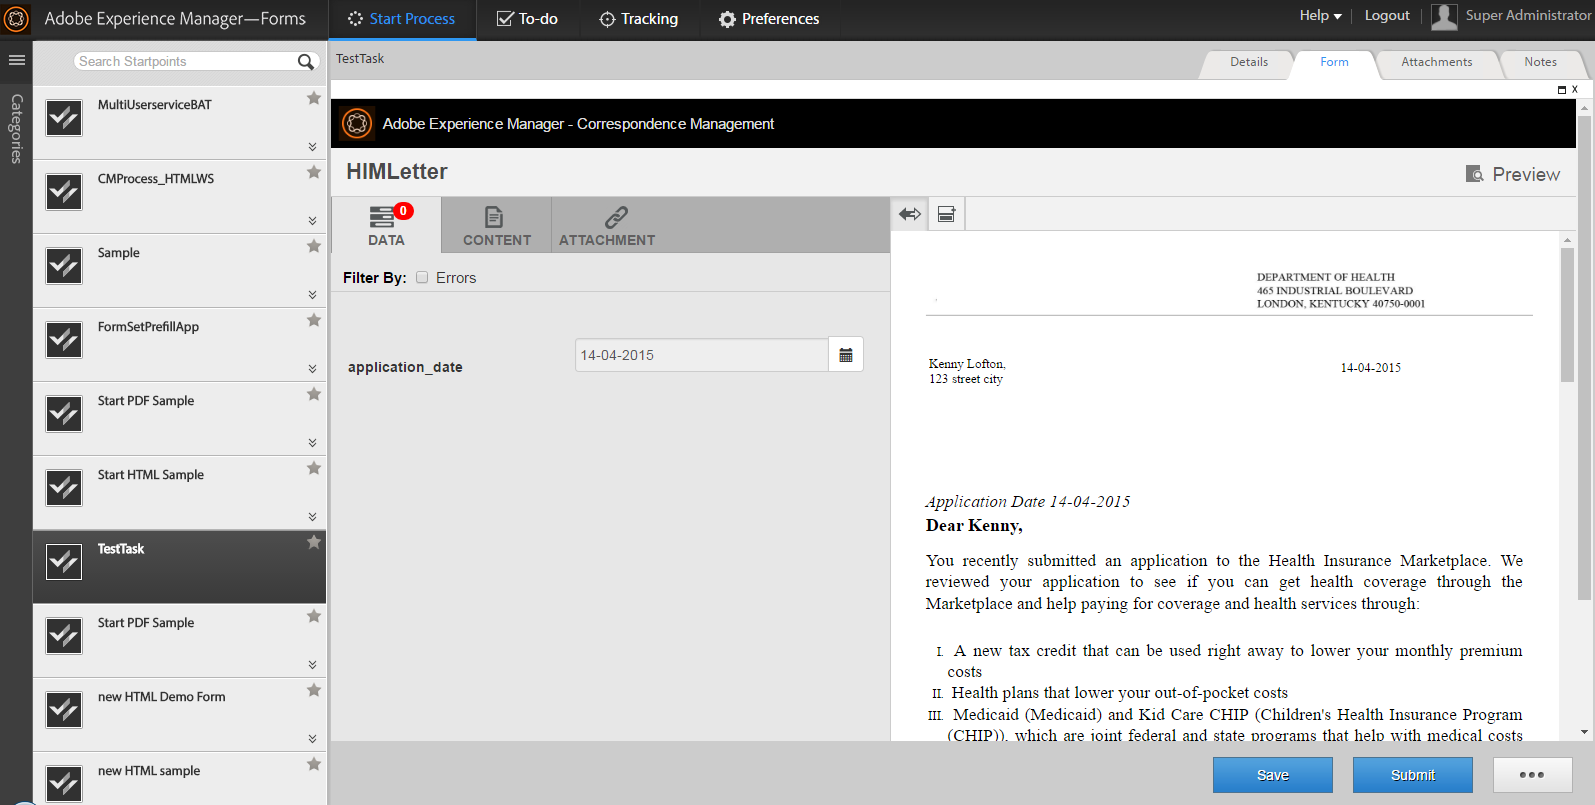The width and height of the screenshot is (1595, 805).
Task: Click the Super Administrator name
Action: (1528, 16)
